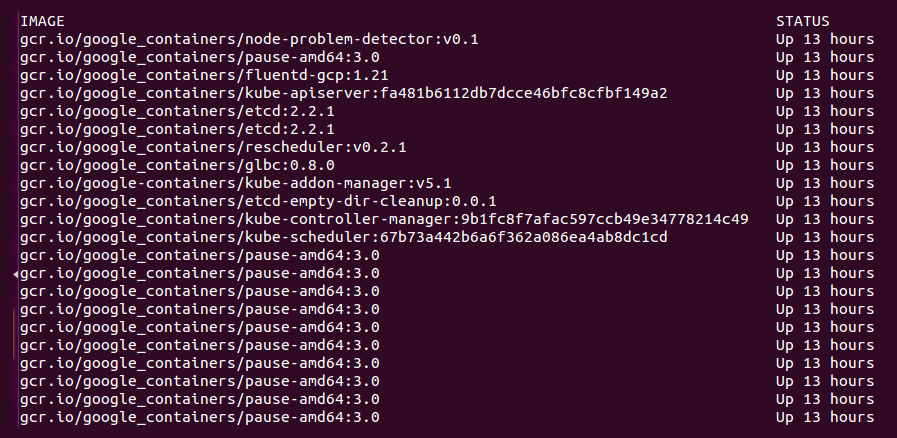Viewport: 897px width, 438px height.
Task: Click the small arrow marker at left margin
Action: tap(16, 274)
